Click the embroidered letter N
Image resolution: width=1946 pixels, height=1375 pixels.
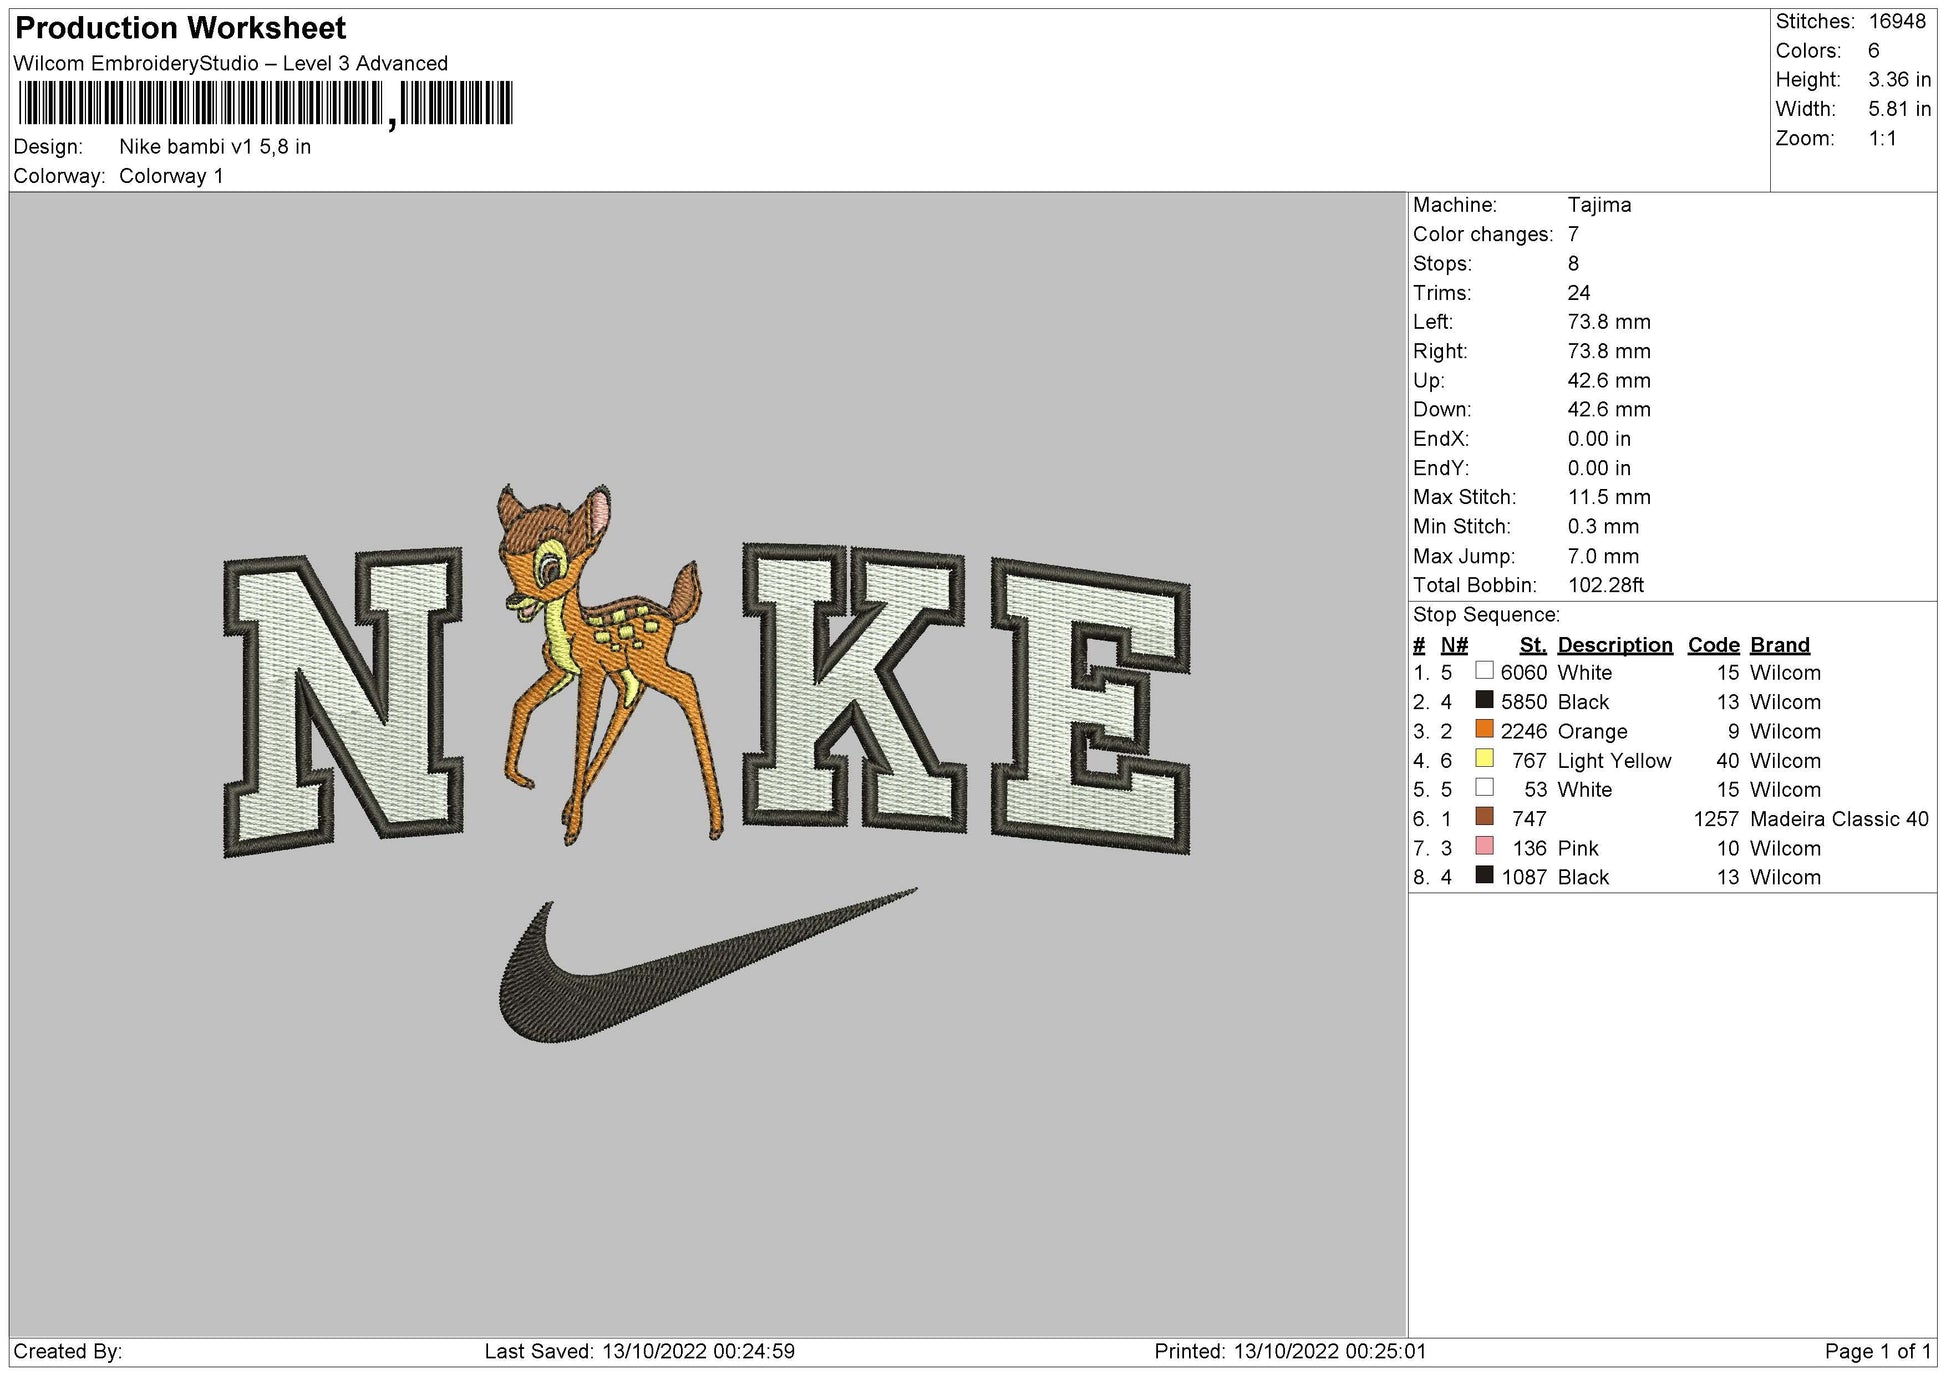pyautogui.click(x=343, y=702)
